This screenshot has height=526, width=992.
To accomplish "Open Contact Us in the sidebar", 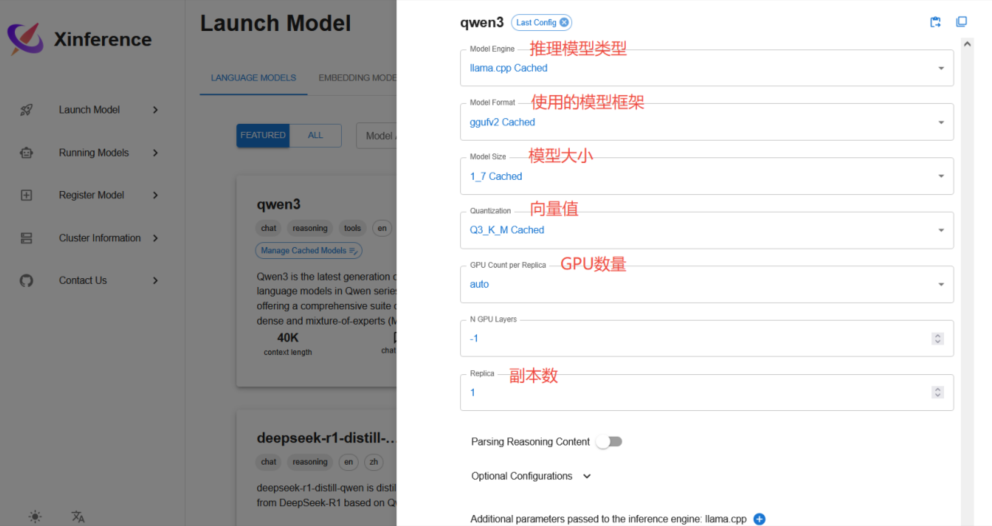I will (x=83, y=280).
